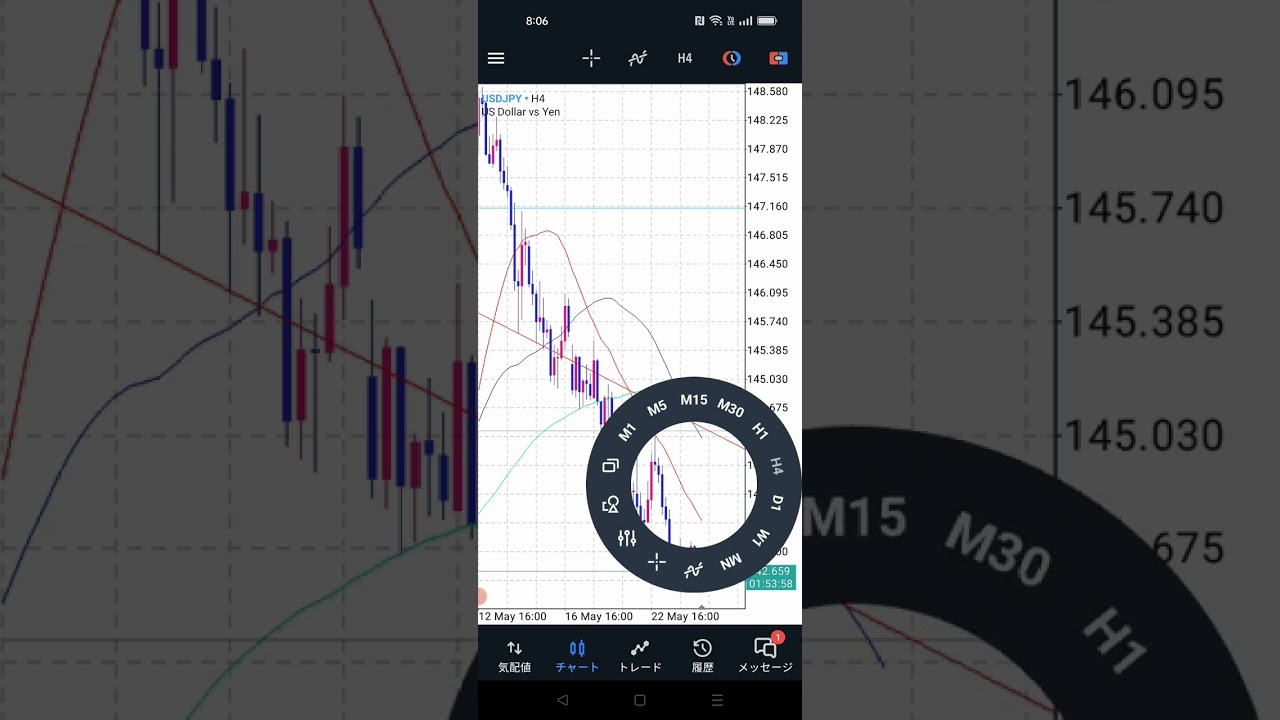Tap the green current price label 142.659
1280x720 pixels.
771,571
